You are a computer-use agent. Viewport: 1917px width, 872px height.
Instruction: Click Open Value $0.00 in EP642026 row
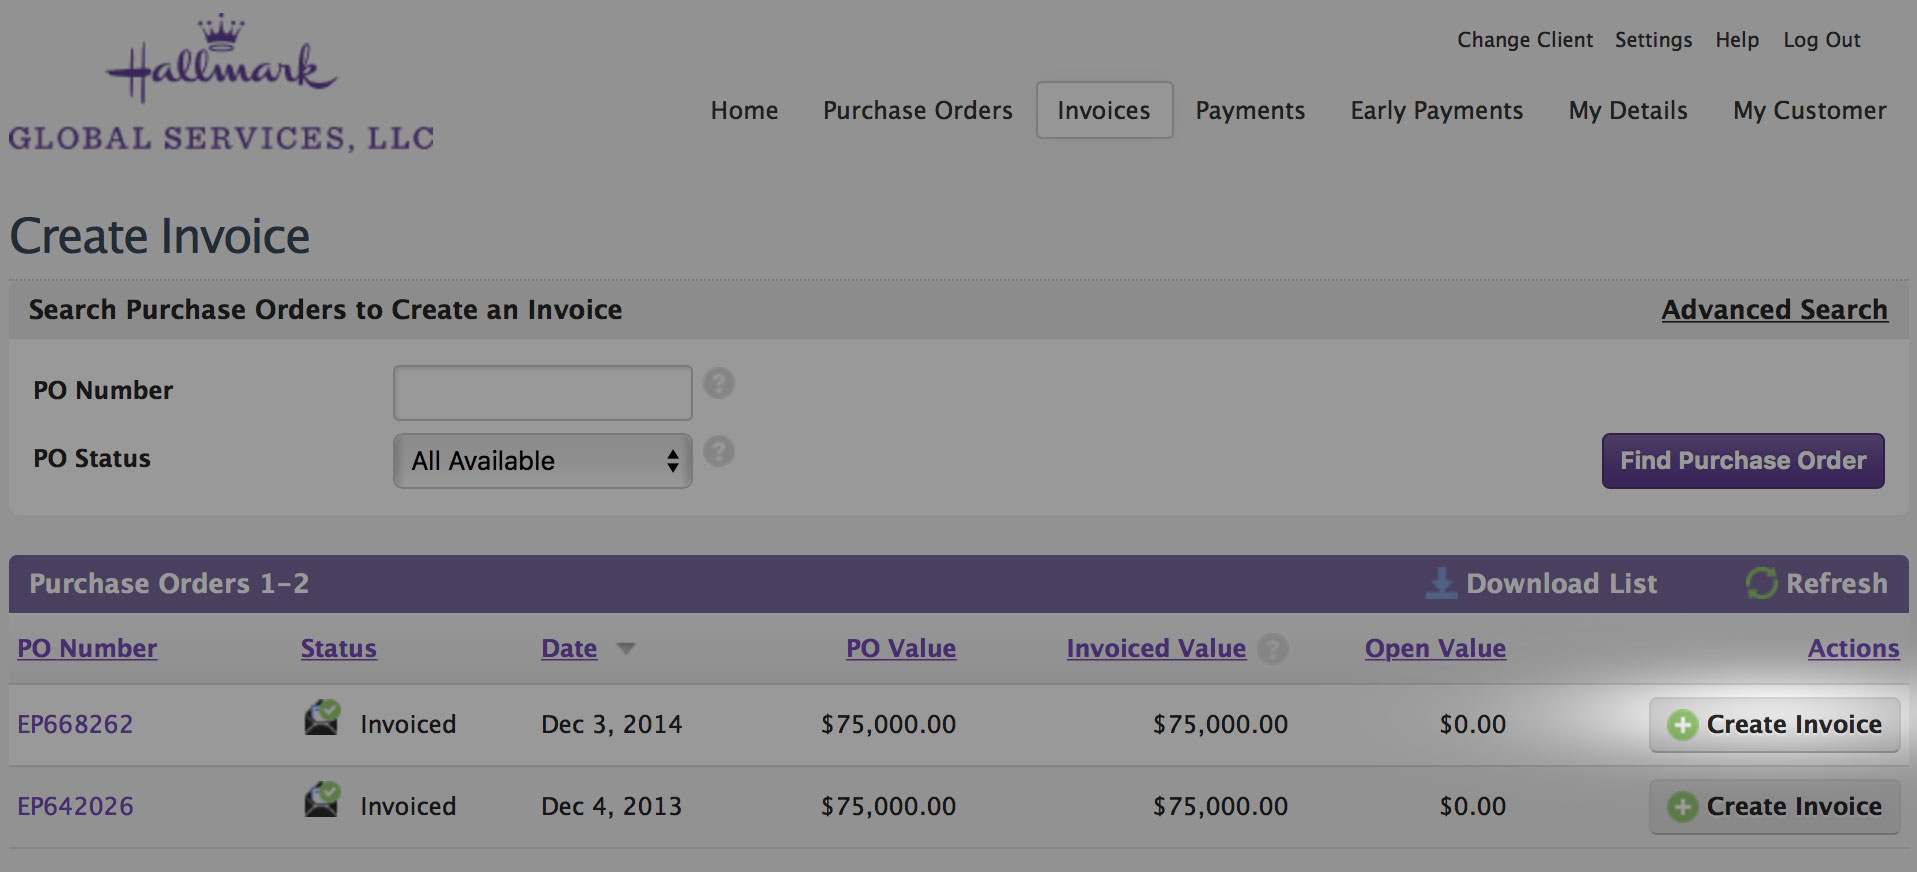[1472, 807]
